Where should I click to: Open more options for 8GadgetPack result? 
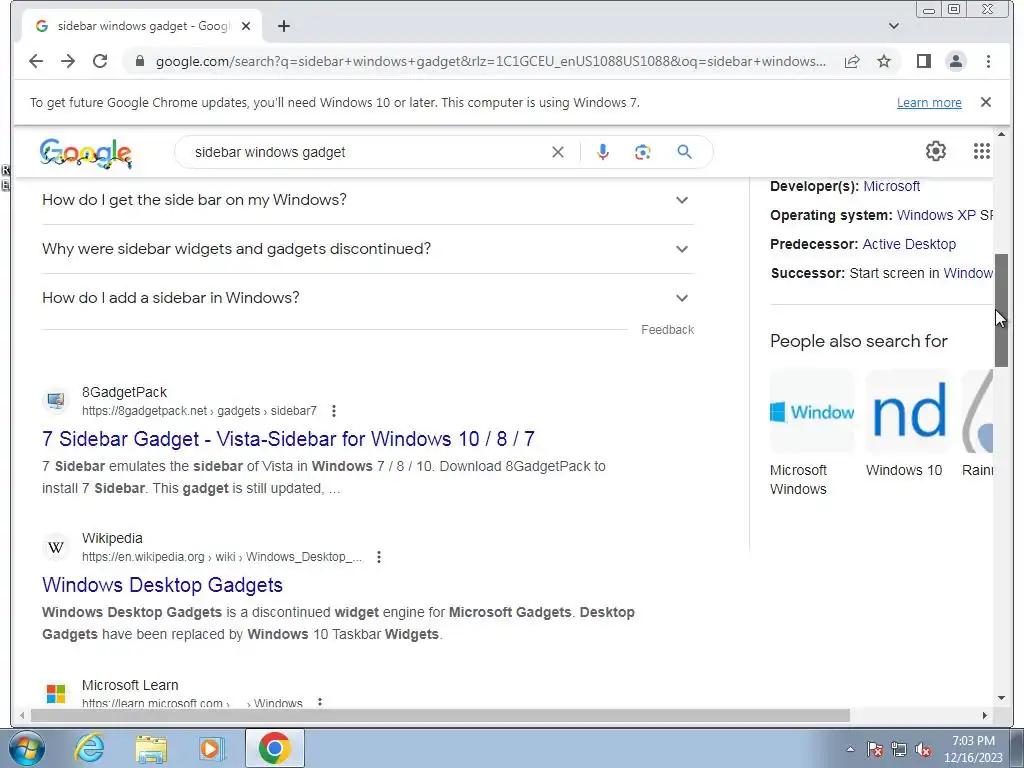334,411
